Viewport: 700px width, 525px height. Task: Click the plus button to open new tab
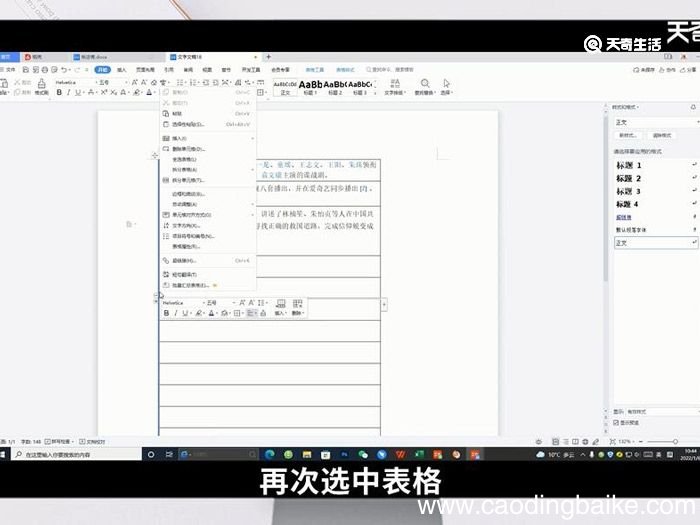pyautogui.click(x=268, y=57)
